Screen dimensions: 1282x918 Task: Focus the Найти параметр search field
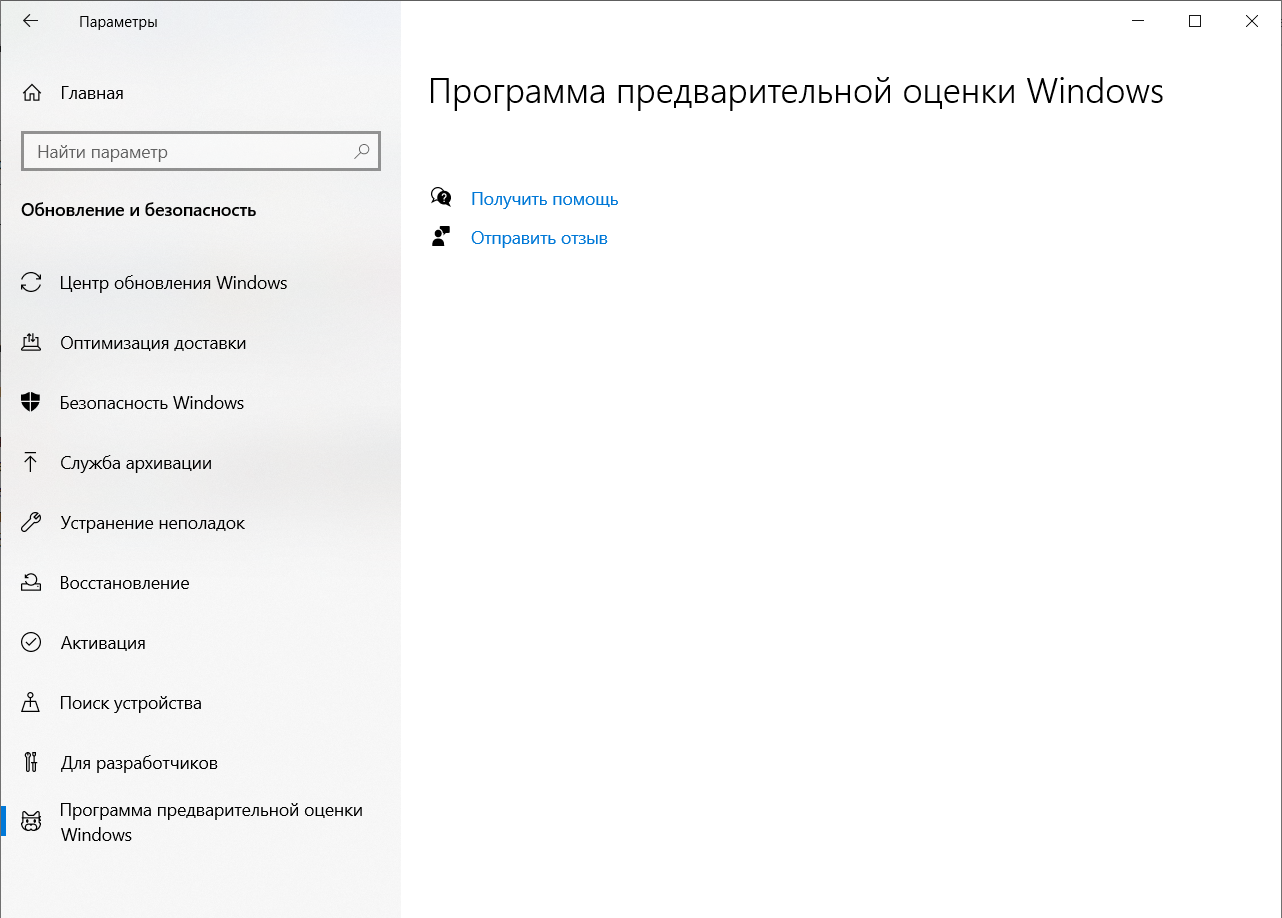pos(201,152)
